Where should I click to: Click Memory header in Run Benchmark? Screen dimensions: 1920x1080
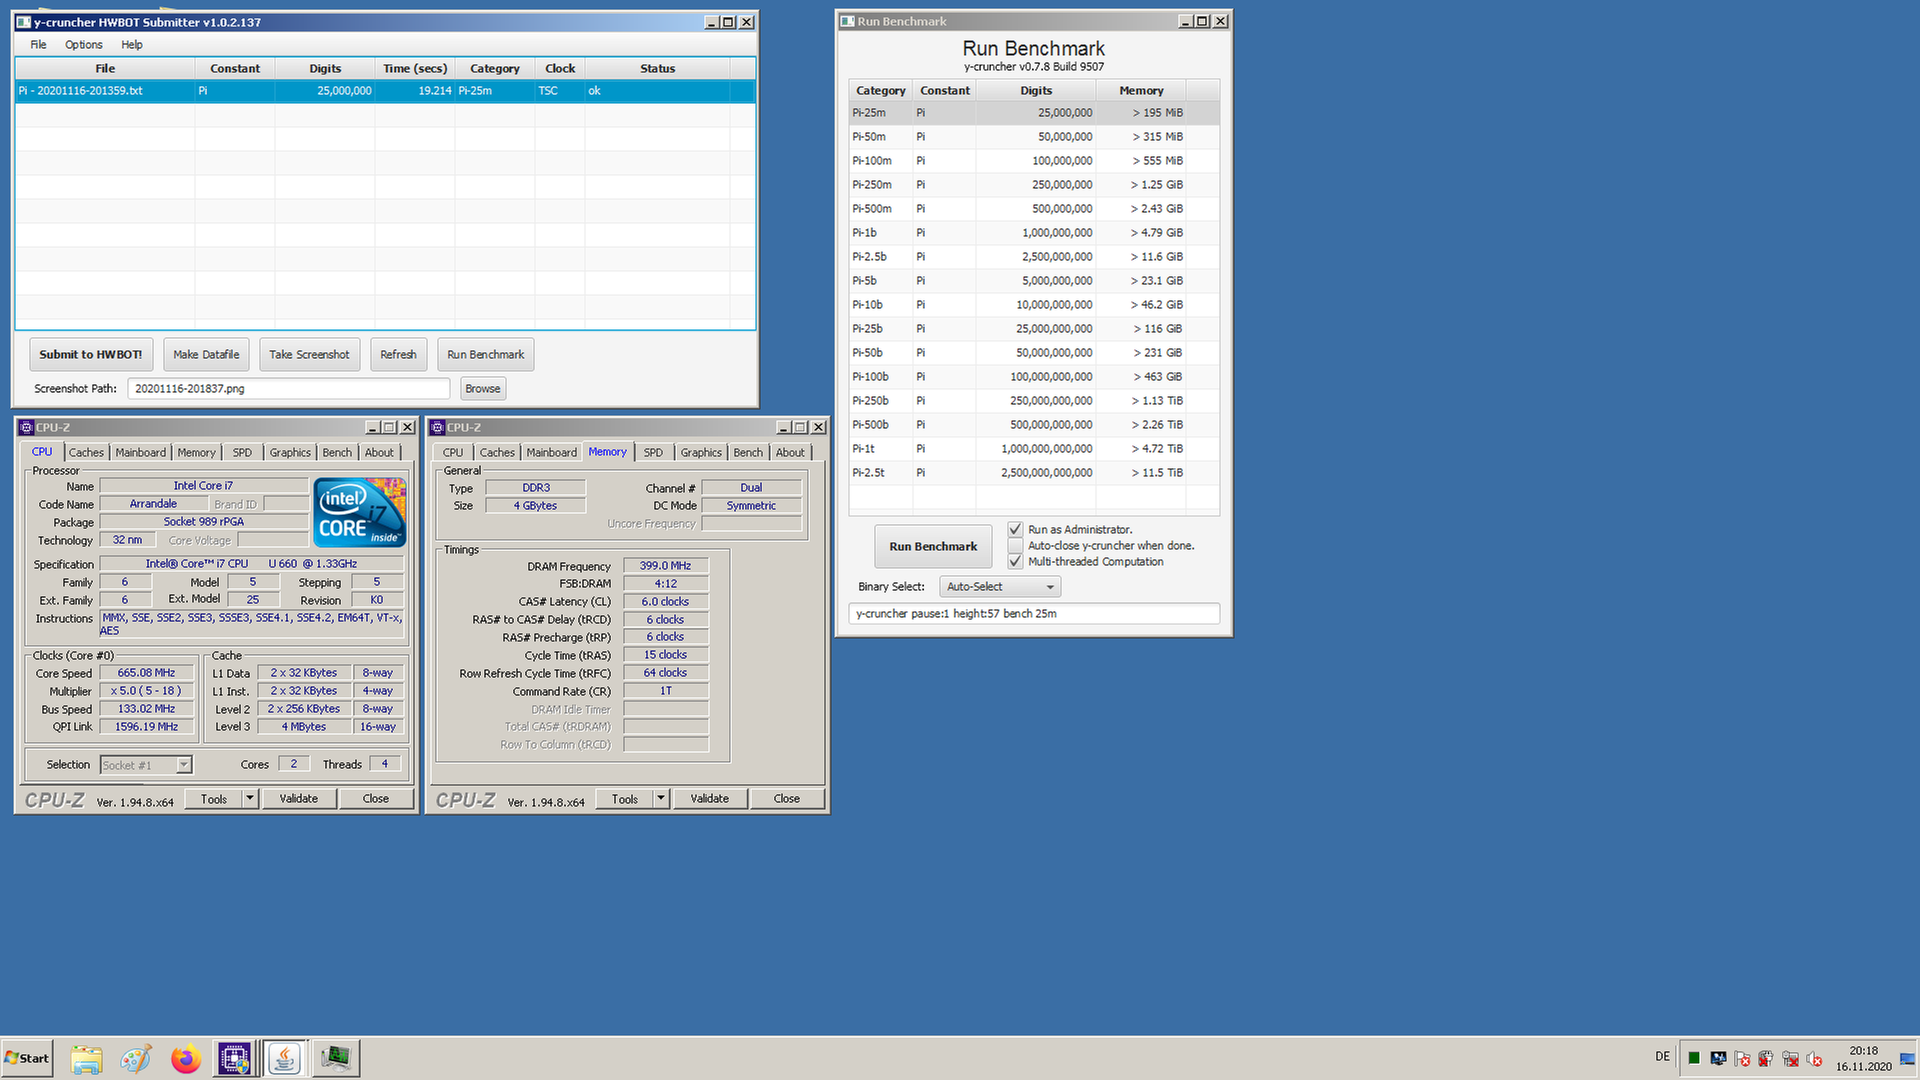click(x=1141, y=91)
